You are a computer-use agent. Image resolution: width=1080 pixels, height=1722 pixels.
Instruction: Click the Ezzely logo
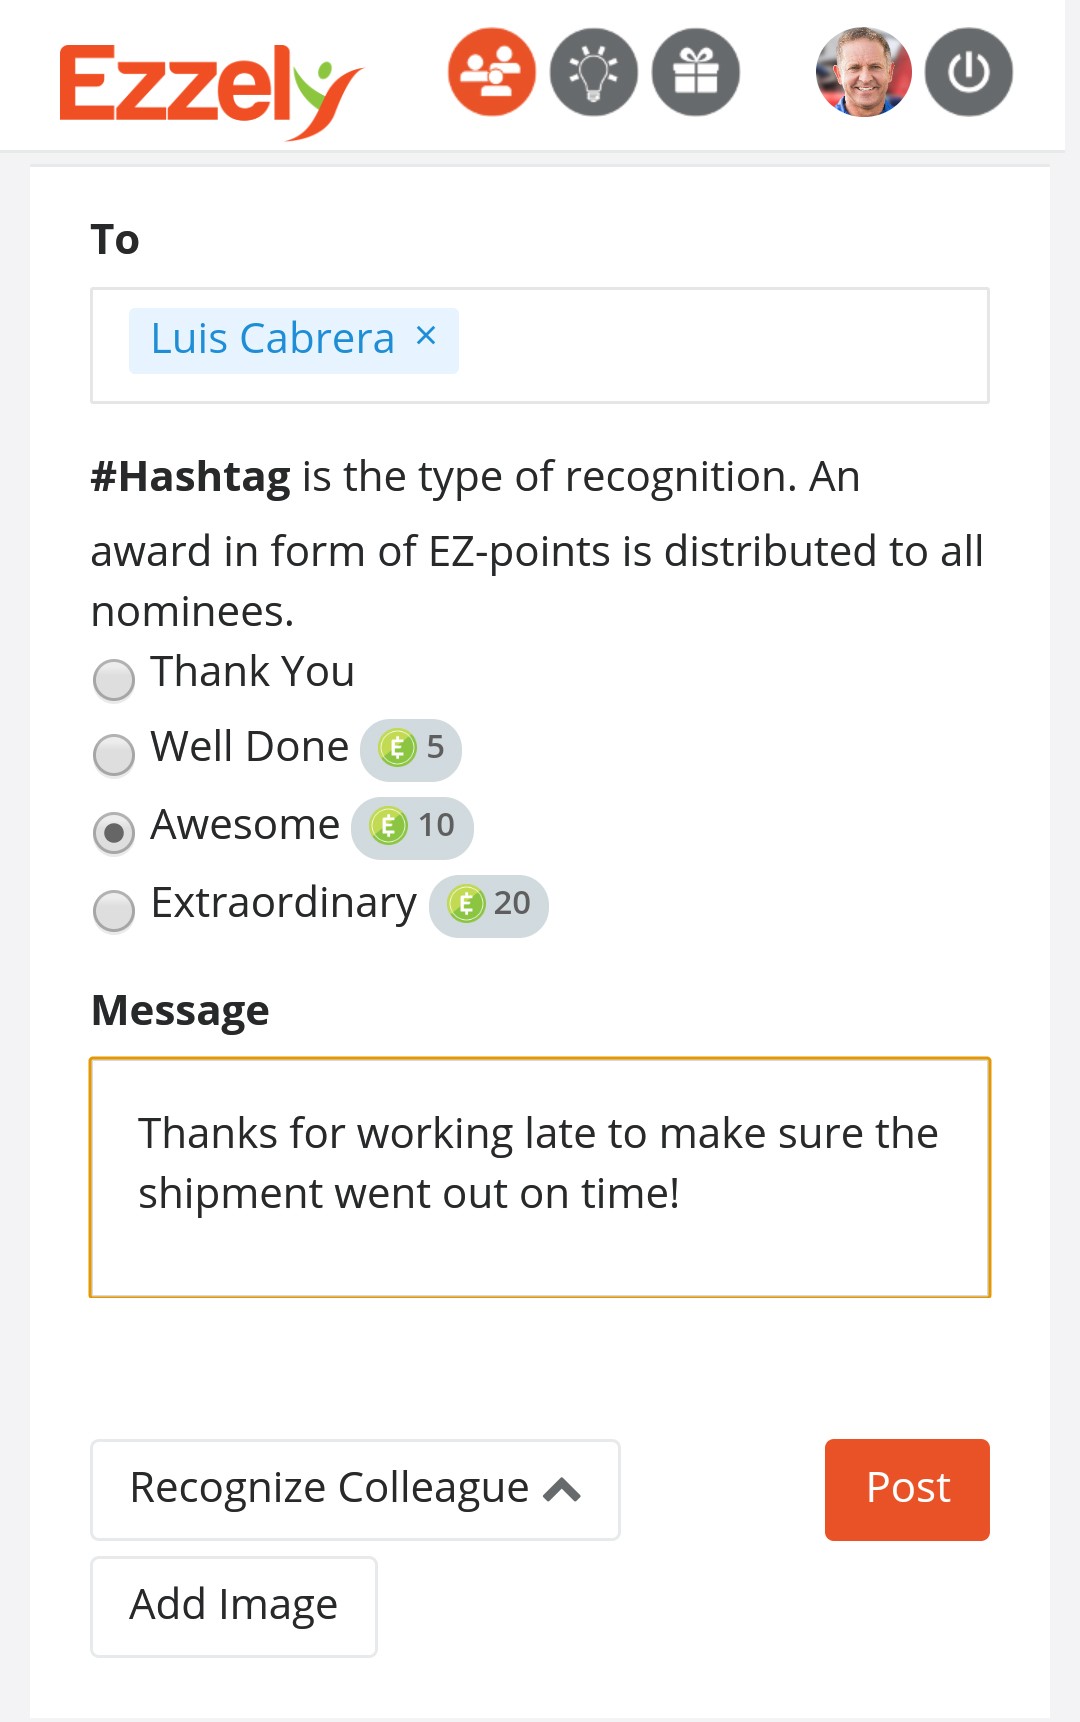[210, 88]
